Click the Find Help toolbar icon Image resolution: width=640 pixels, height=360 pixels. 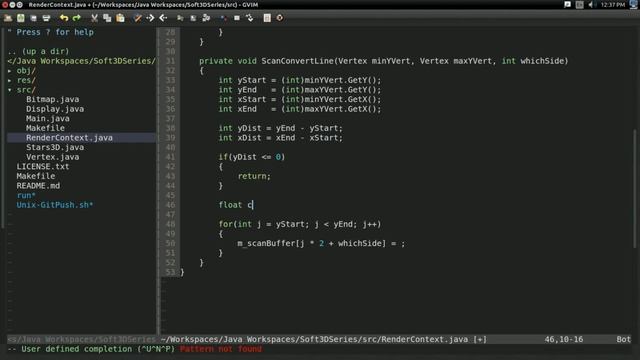[280, 18]
